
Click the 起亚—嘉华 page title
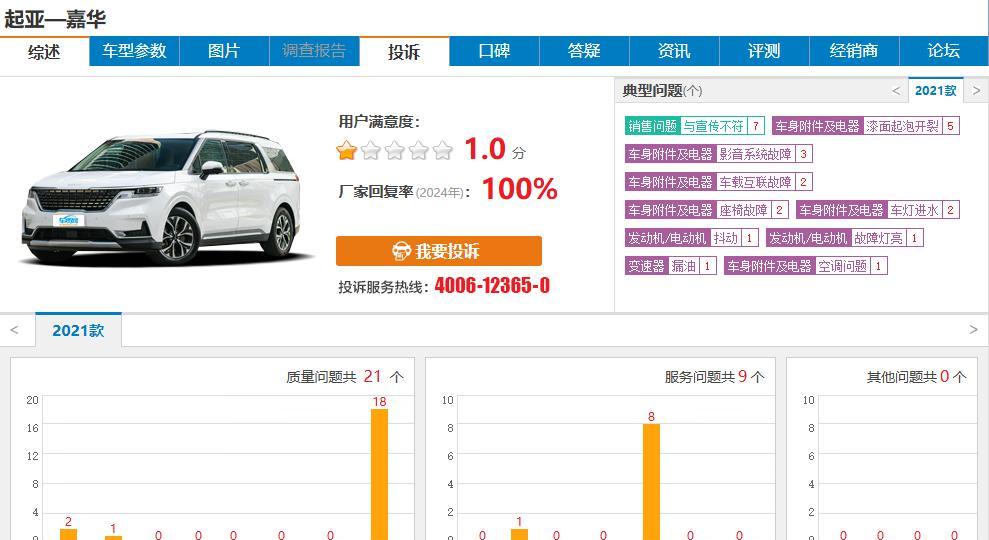tap(55, 19)
